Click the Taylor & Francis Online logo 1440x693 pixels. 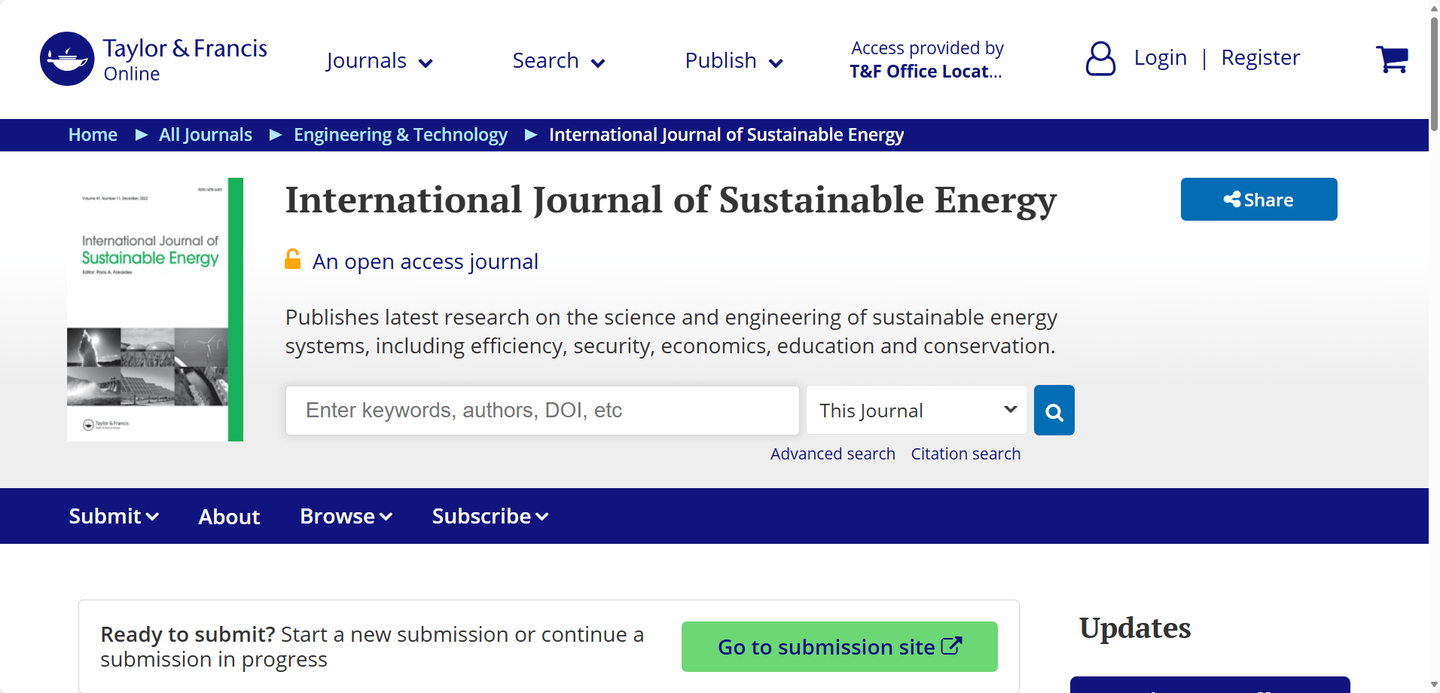coord(152,58)
